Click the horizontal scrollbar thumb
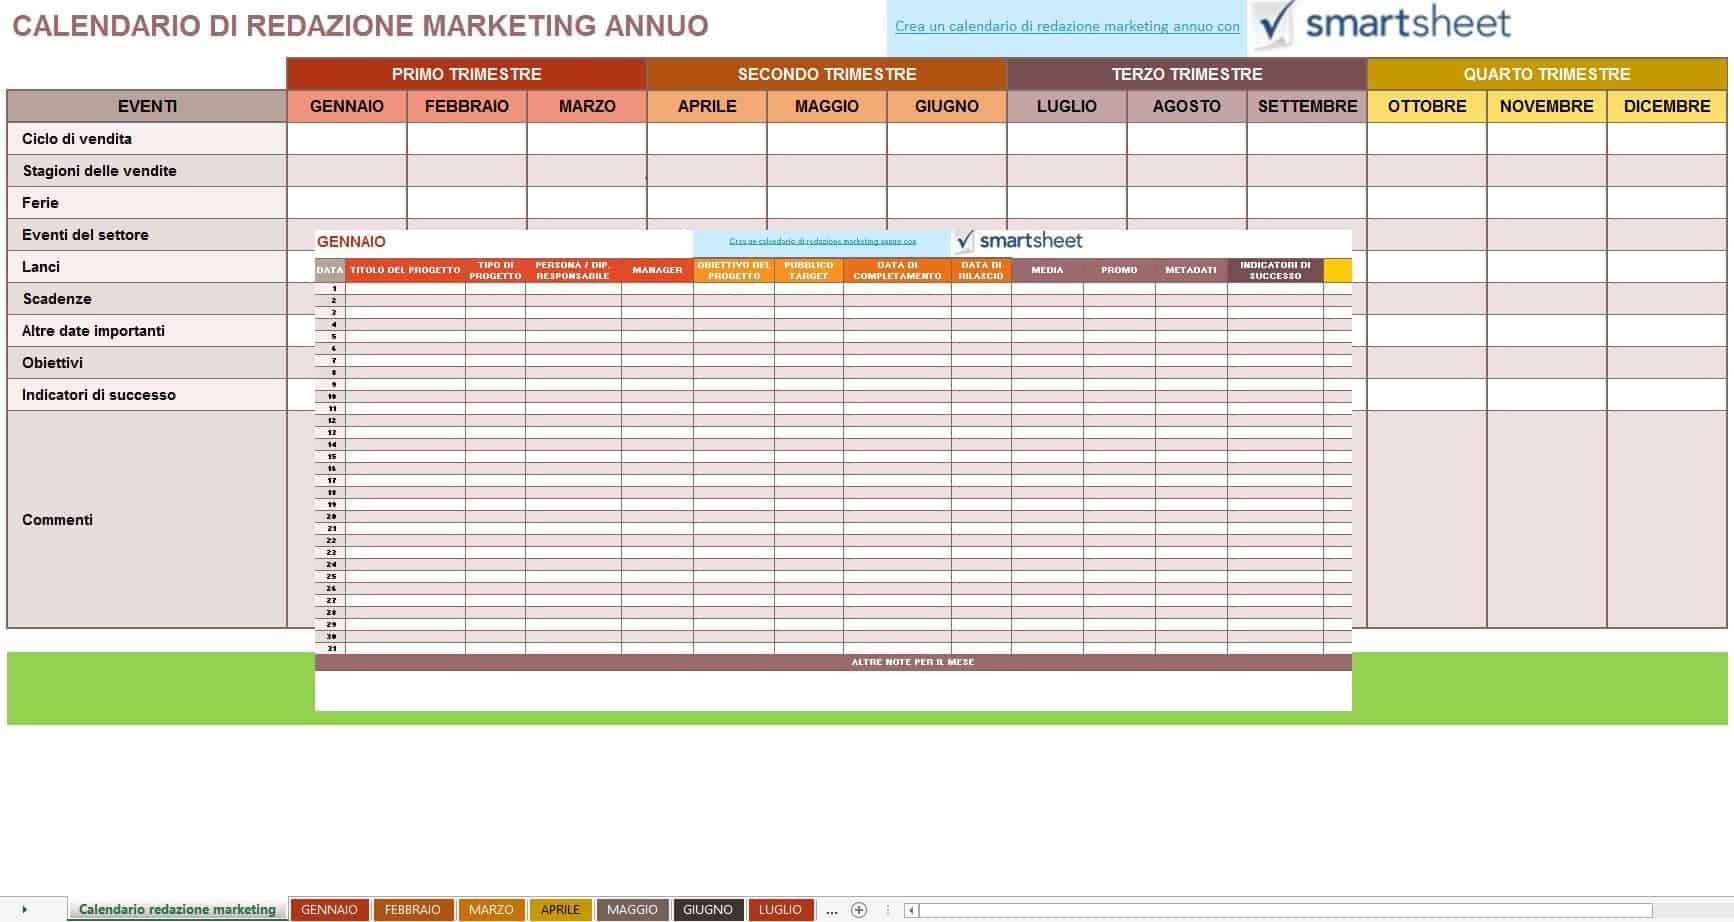The image size is (1734, 922). pyautogui.click(x=1285, y=910)
